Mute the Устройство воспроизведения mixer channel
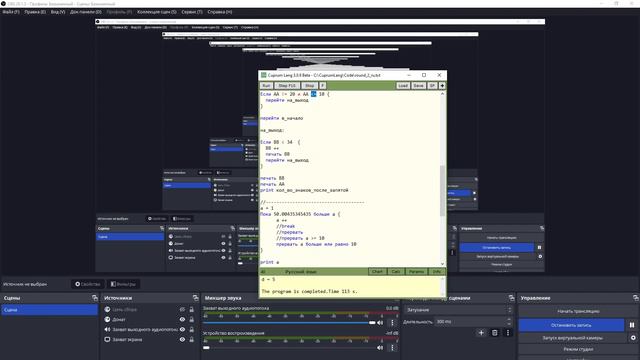640x360 pixels. pyautogui.click(x=380, y=348)
